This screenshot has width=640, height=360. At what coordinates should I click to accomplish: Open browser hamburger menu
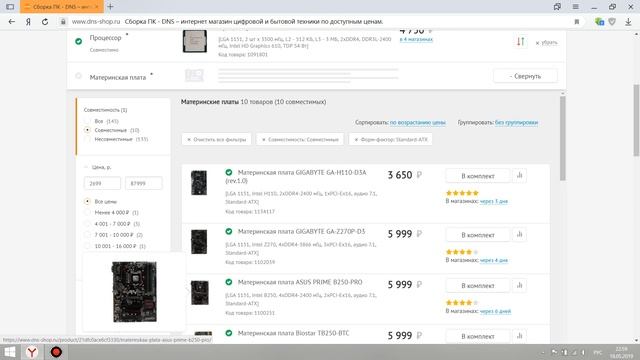(x=576, y=7)
